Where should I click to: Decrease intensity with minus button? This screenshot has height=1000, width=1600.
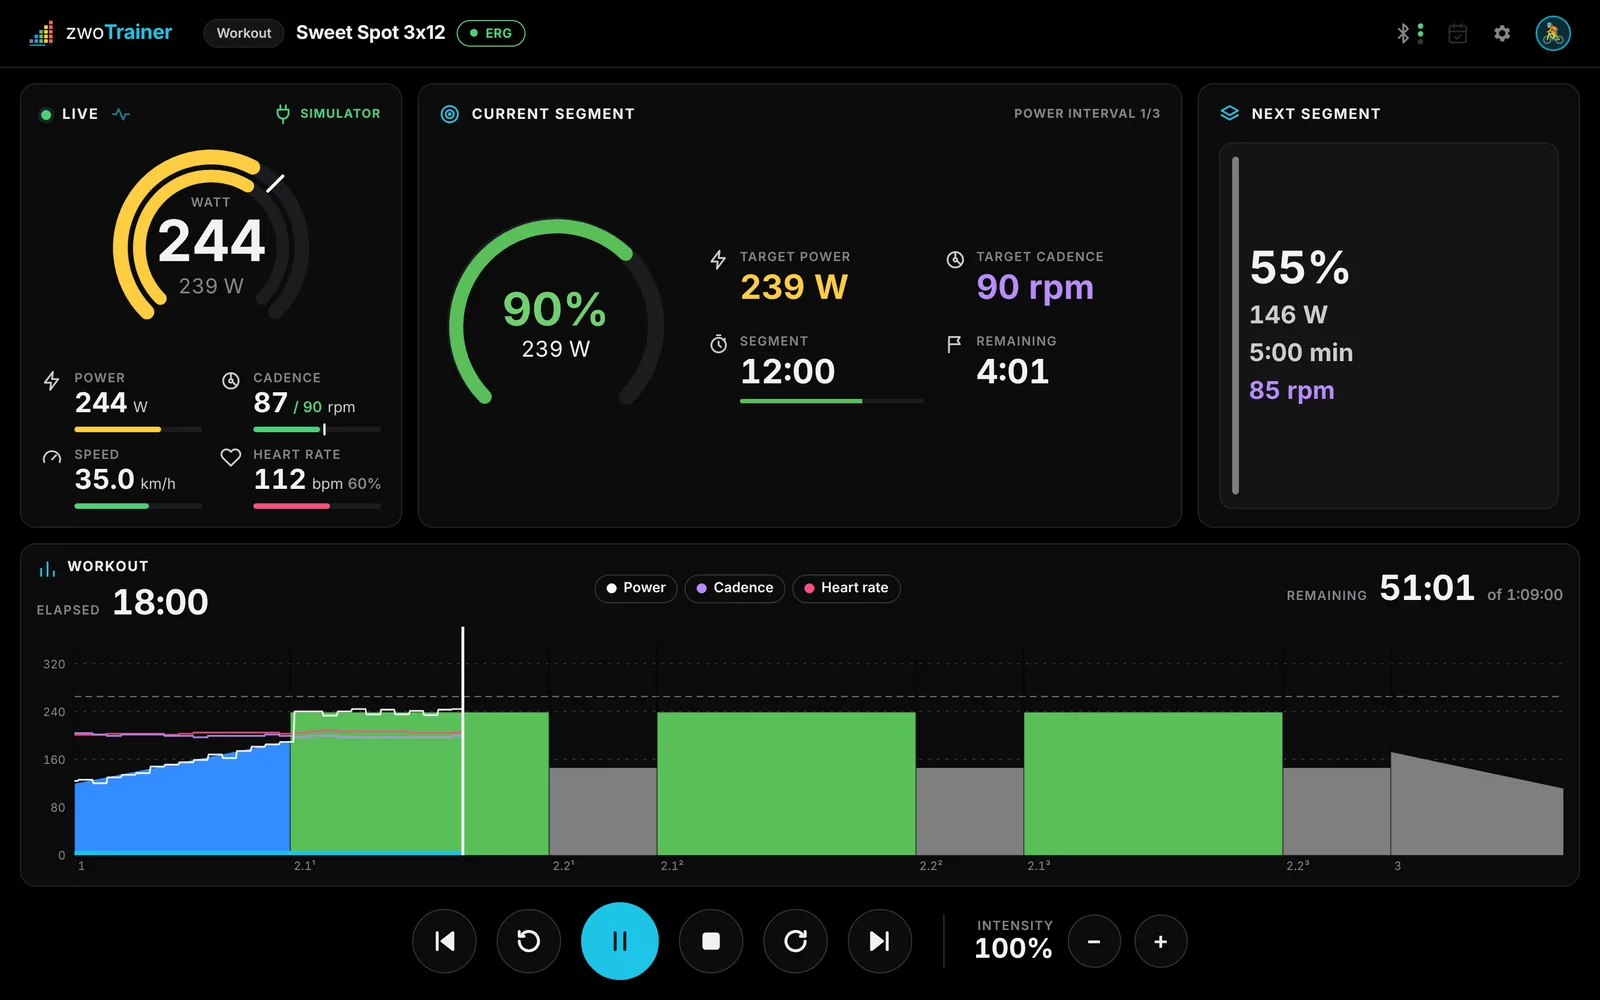pos(1094,941)
